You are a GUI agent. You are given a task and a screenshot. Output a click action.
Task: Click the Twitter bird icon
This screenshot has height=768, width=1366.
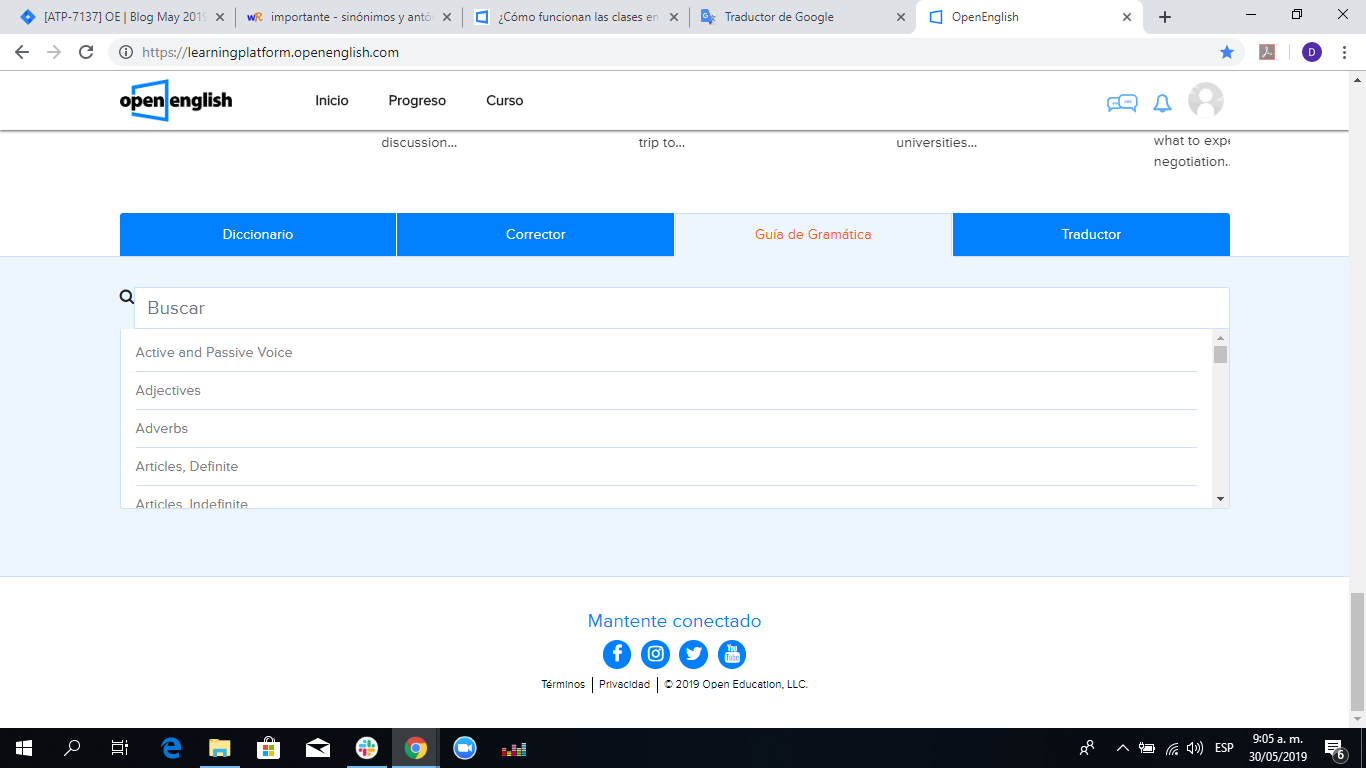tap(693, 654)
